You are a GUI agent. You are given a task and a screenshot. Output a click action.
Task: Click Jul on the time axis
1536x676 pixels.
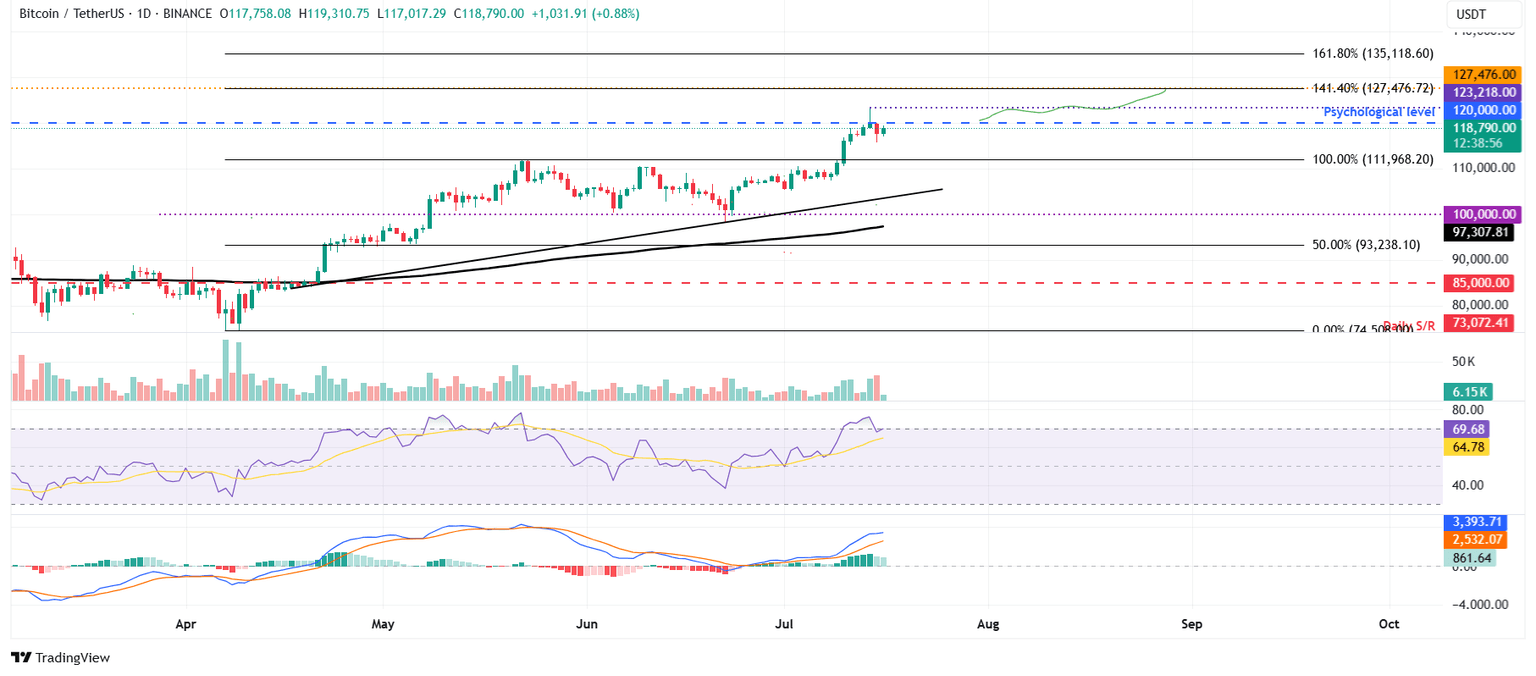tap(784, 624)
